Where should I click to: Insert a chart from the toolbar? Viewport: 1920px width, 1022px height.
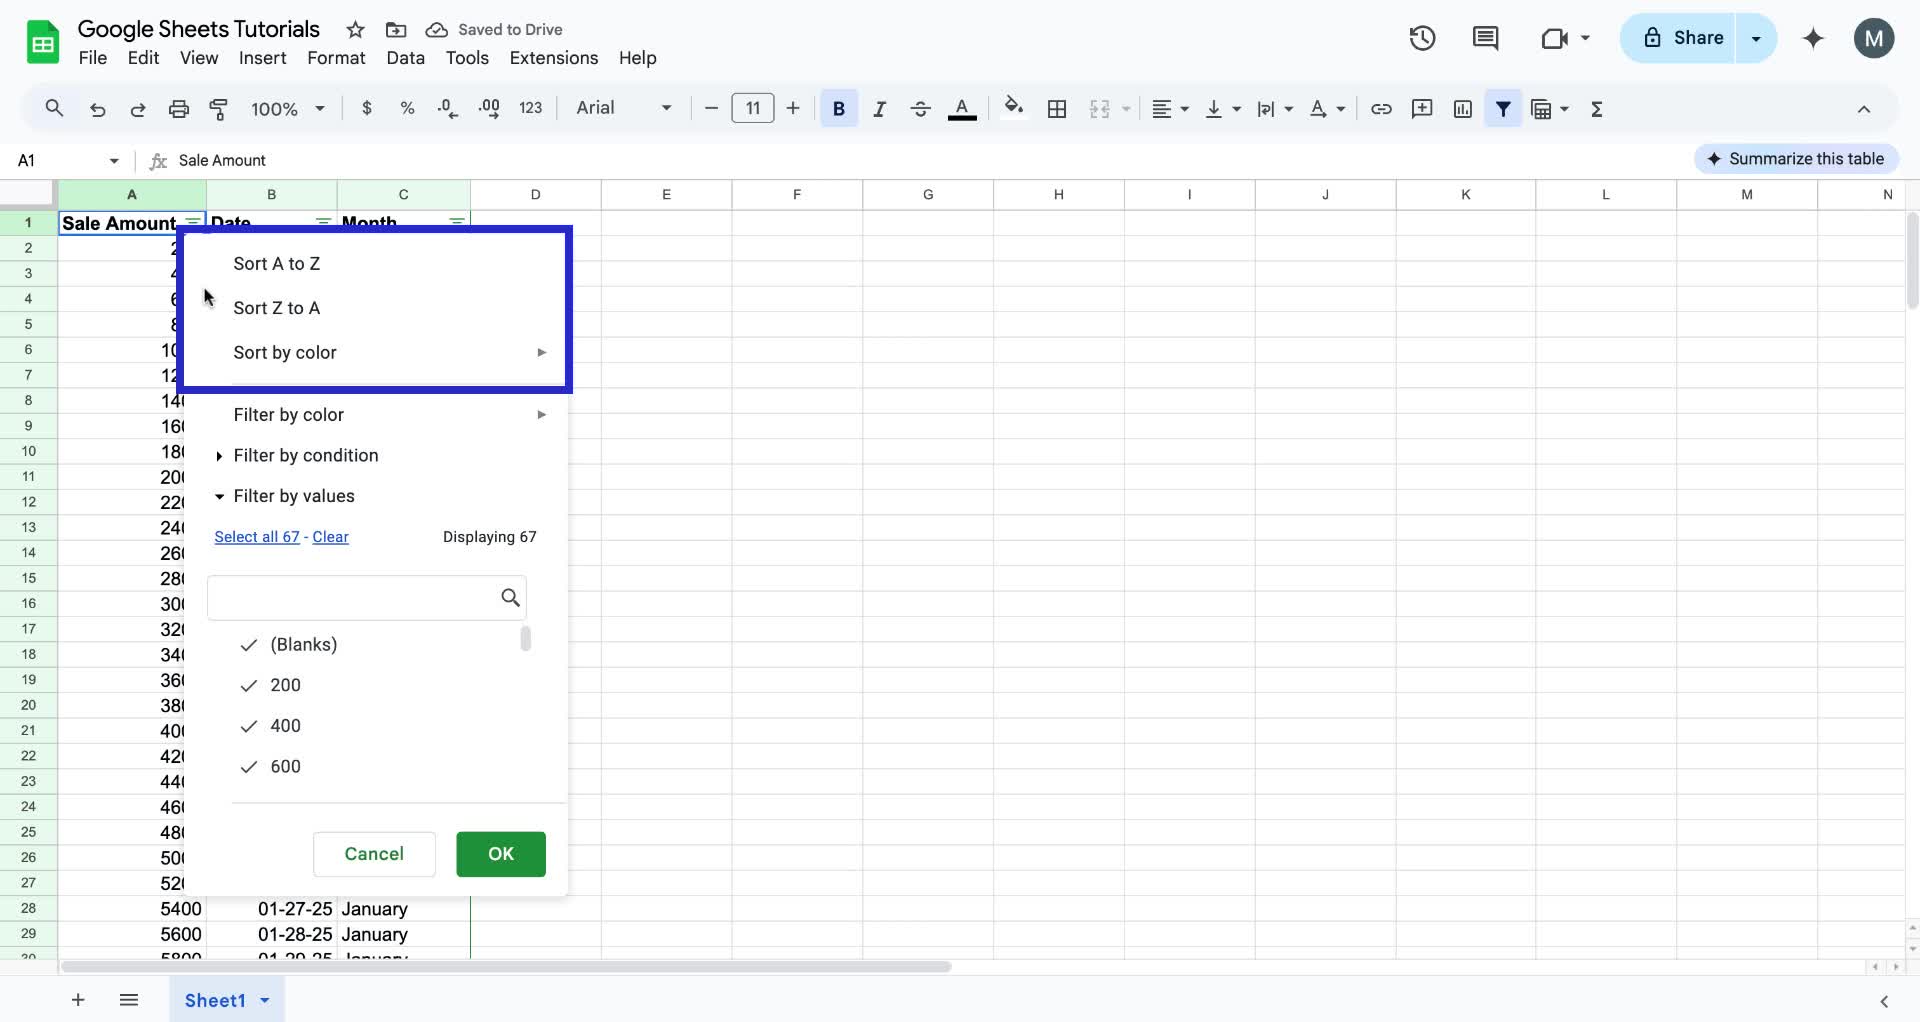coord(1462,108)
